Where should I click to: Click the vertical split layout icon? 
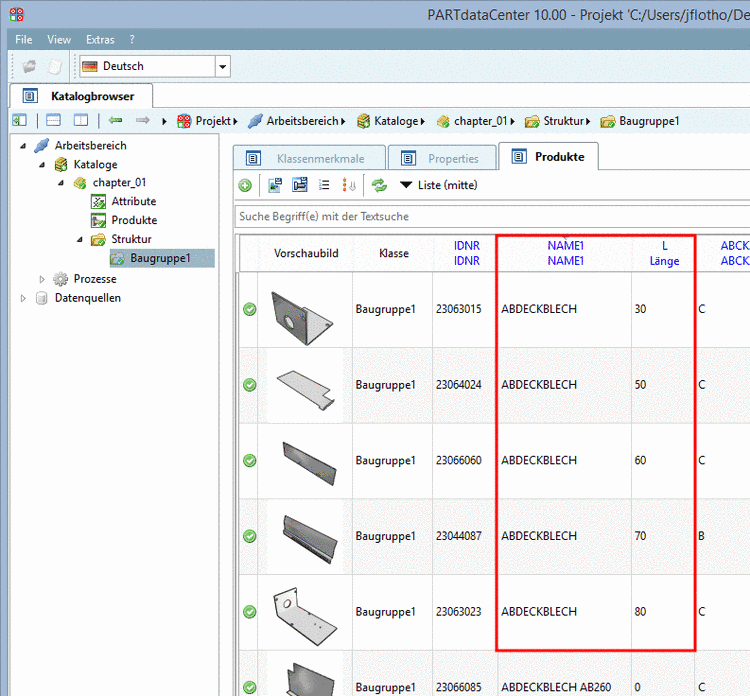80,121
